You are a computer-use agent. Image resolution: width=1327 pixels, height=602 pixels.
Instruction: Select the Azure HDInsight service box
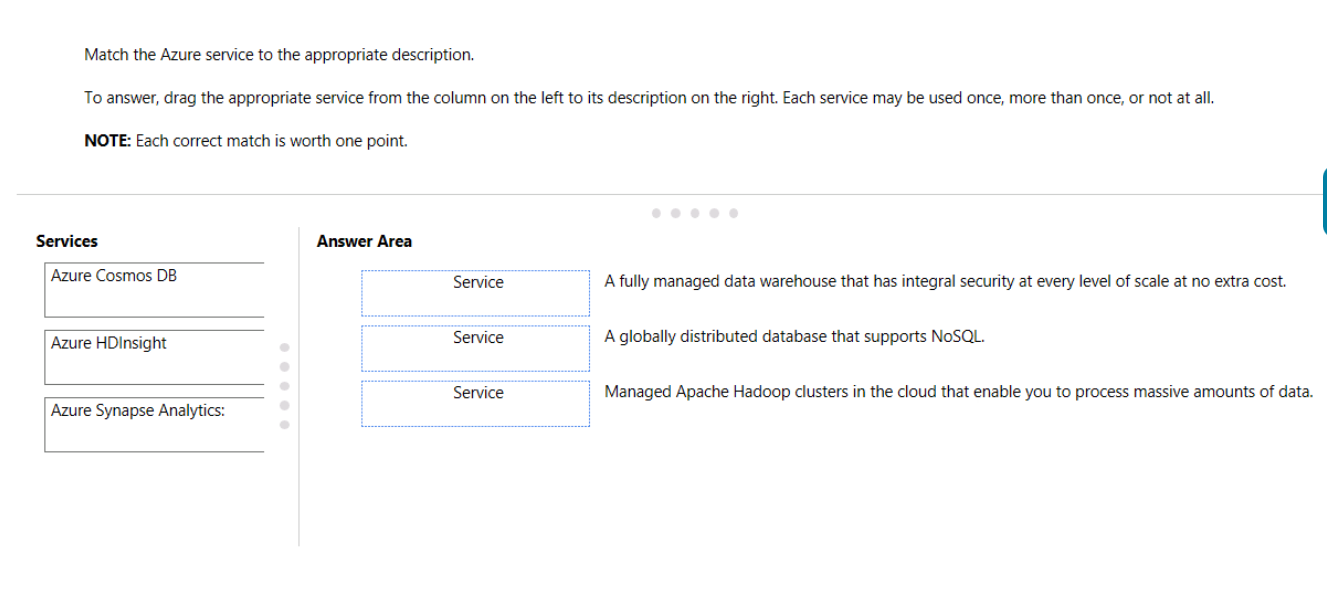coord(153,357)
